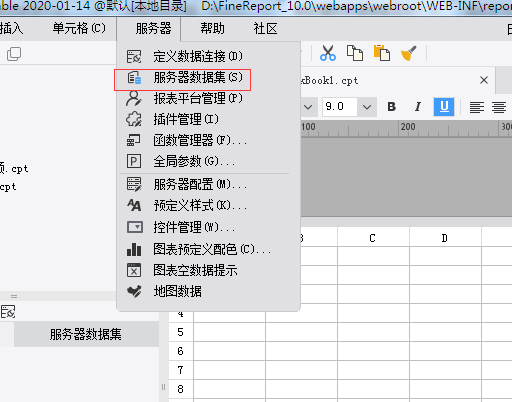Viewport: 512px width, 402px height.
Task: Align text left
Action: click(477, 107)
